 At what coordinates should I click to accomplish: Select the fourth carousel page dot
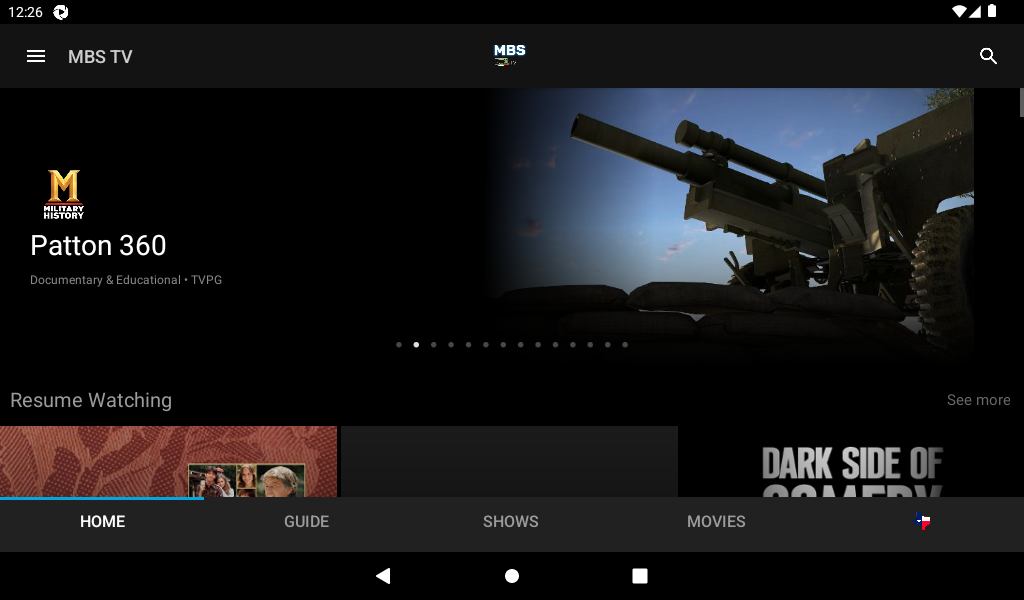(451, 345)
